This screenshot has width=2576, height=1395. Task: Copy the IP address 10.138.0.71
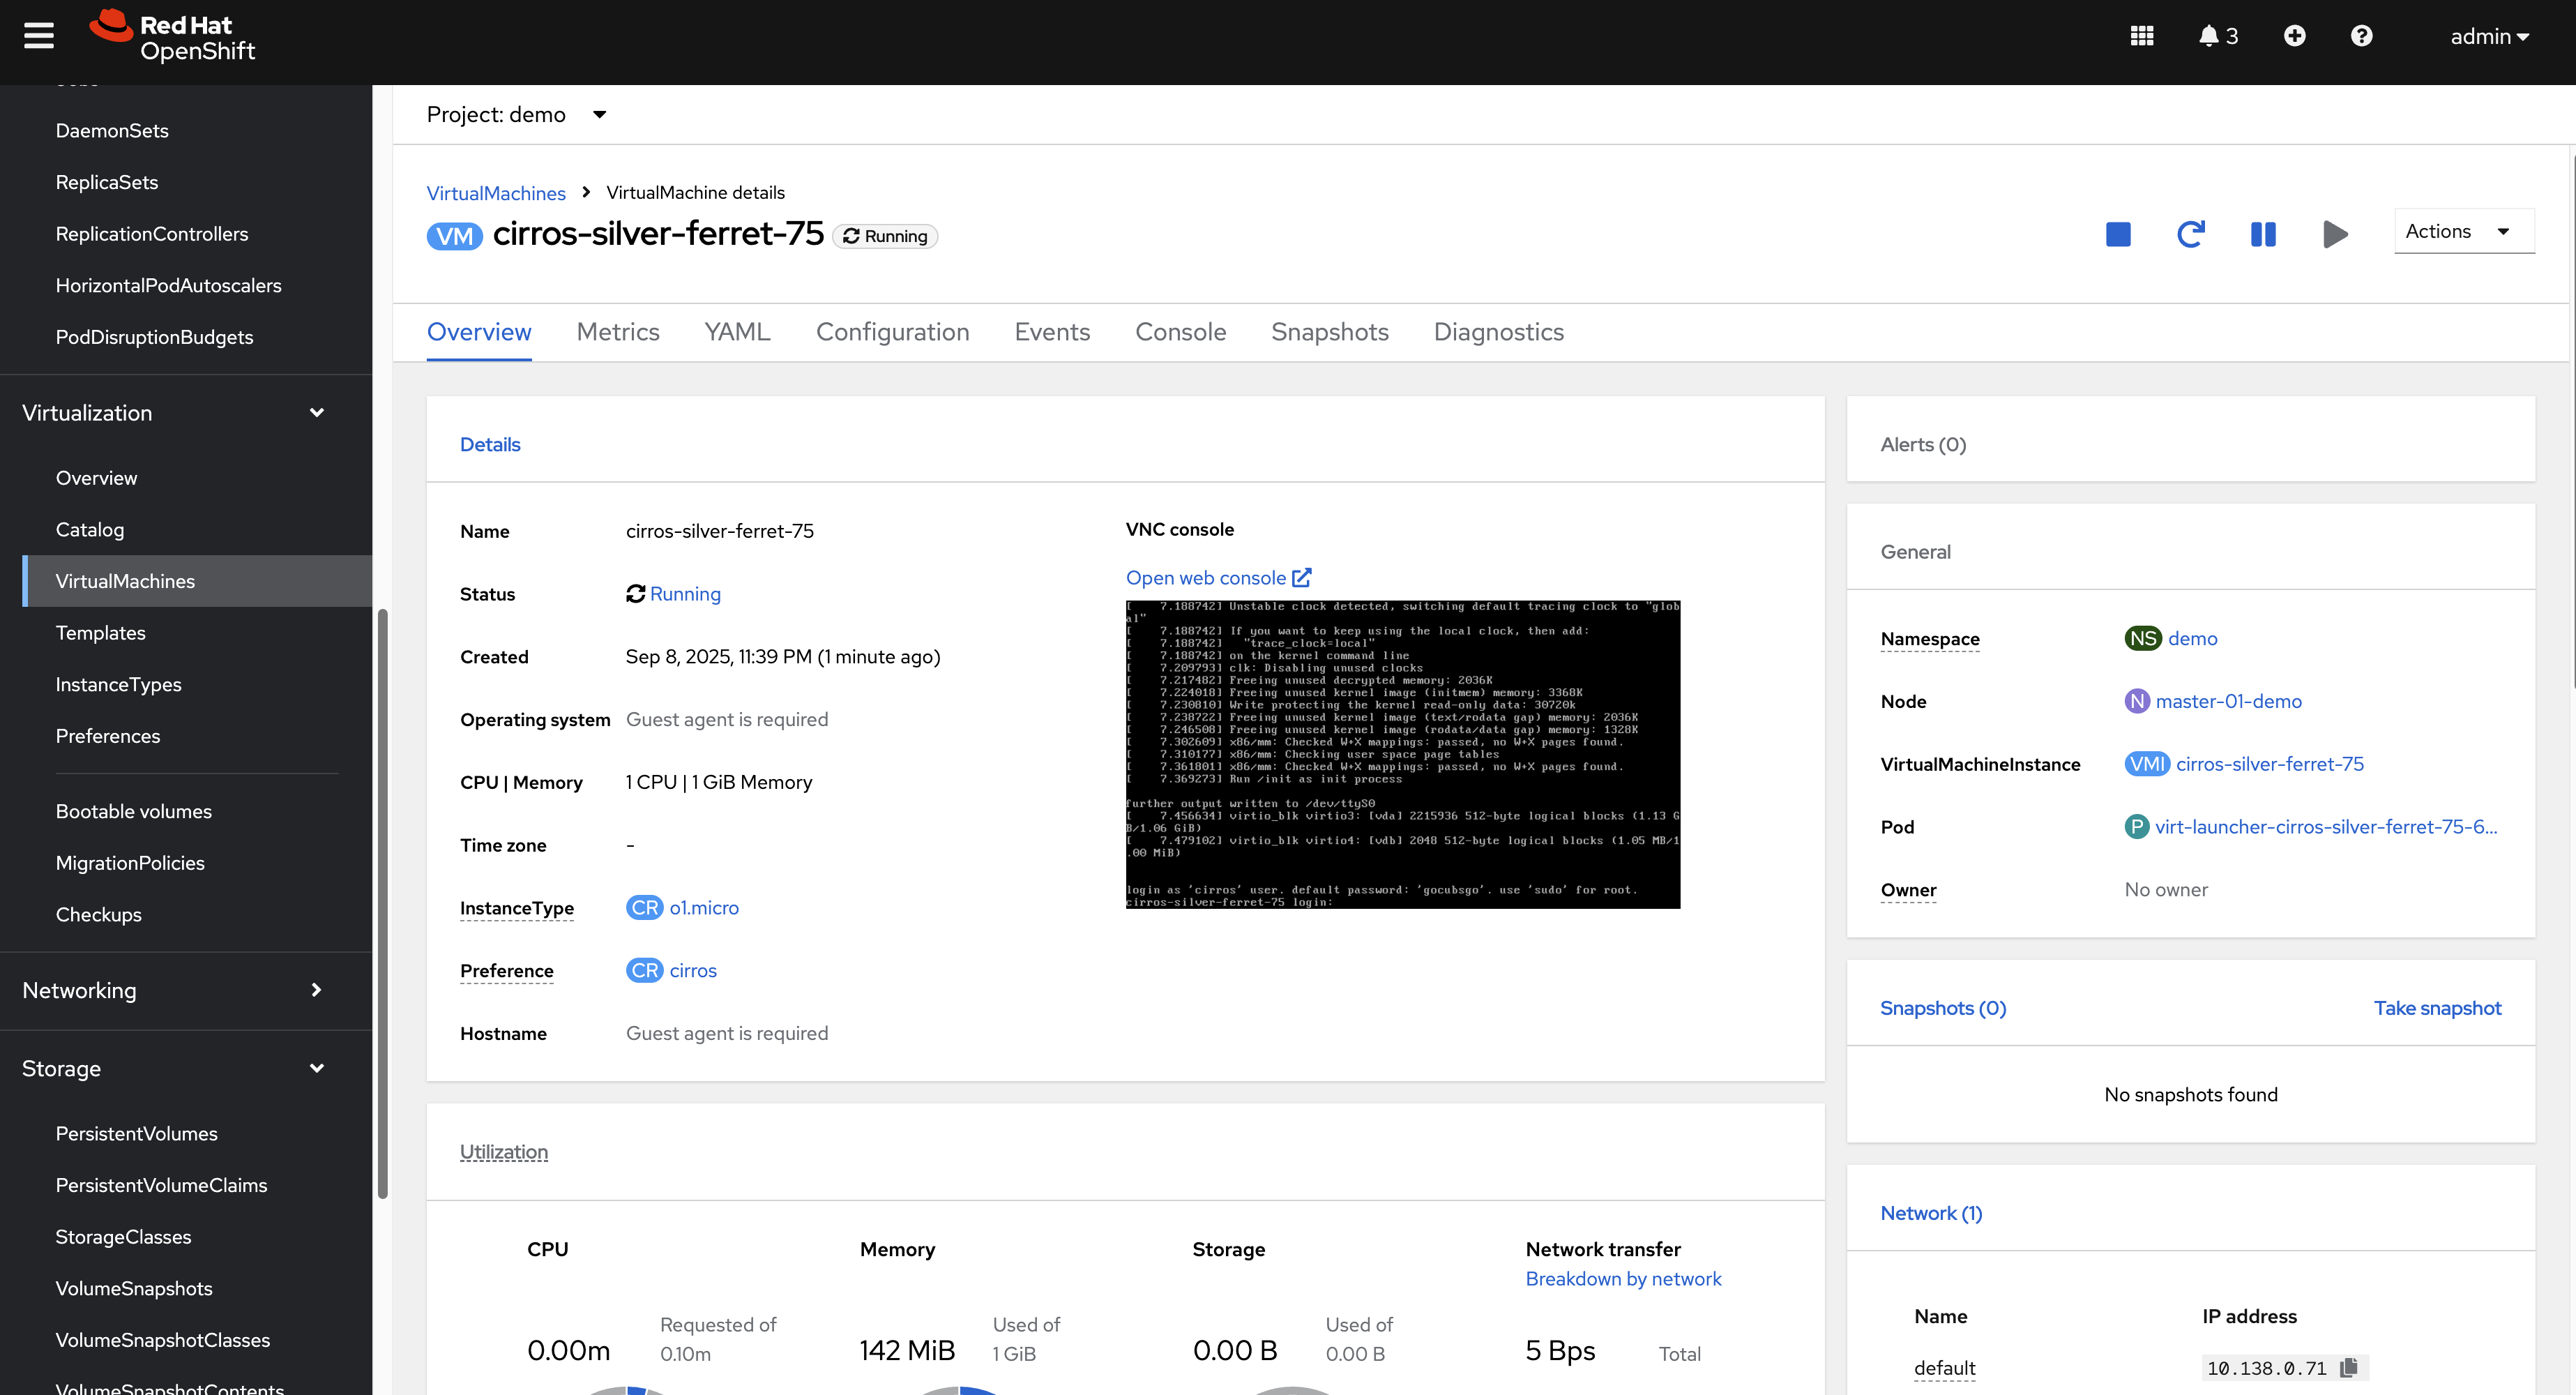(x=2349, y=1367)
